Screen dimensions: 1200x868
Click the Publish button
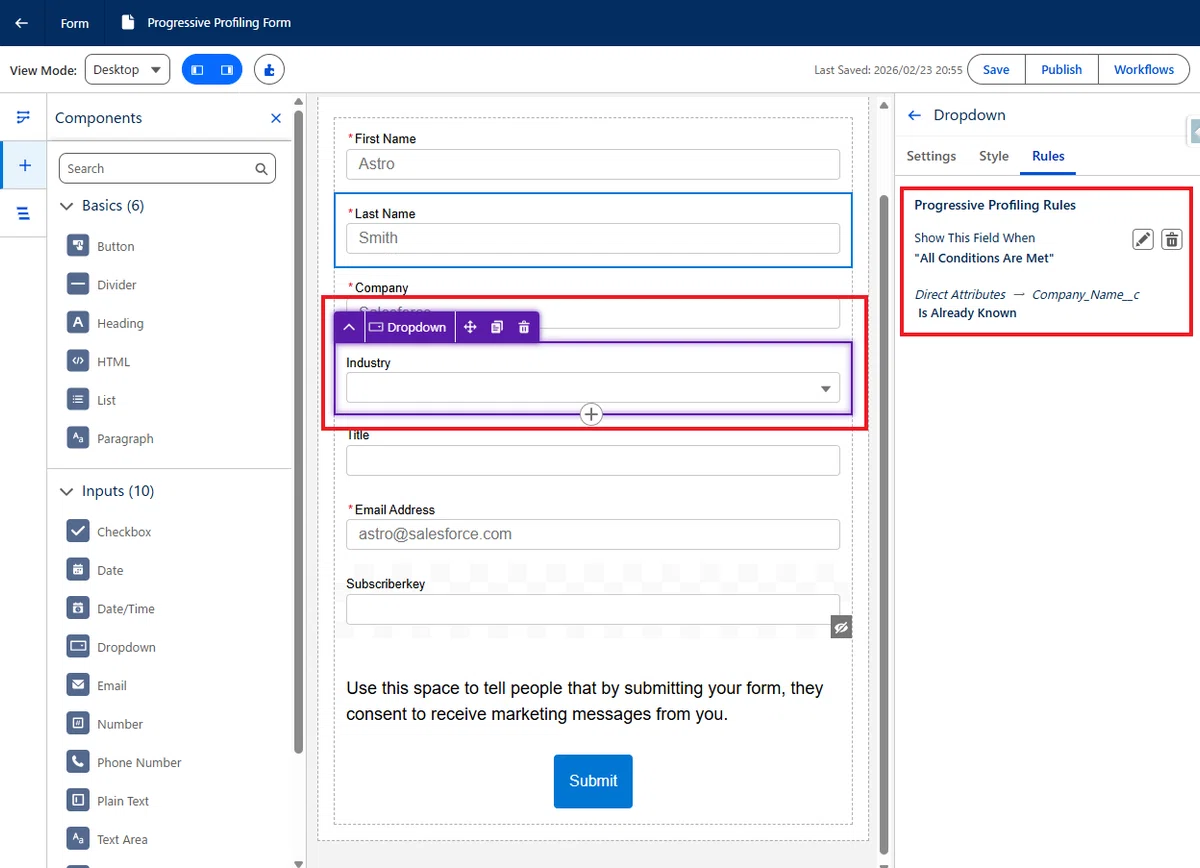(1061, 70)
